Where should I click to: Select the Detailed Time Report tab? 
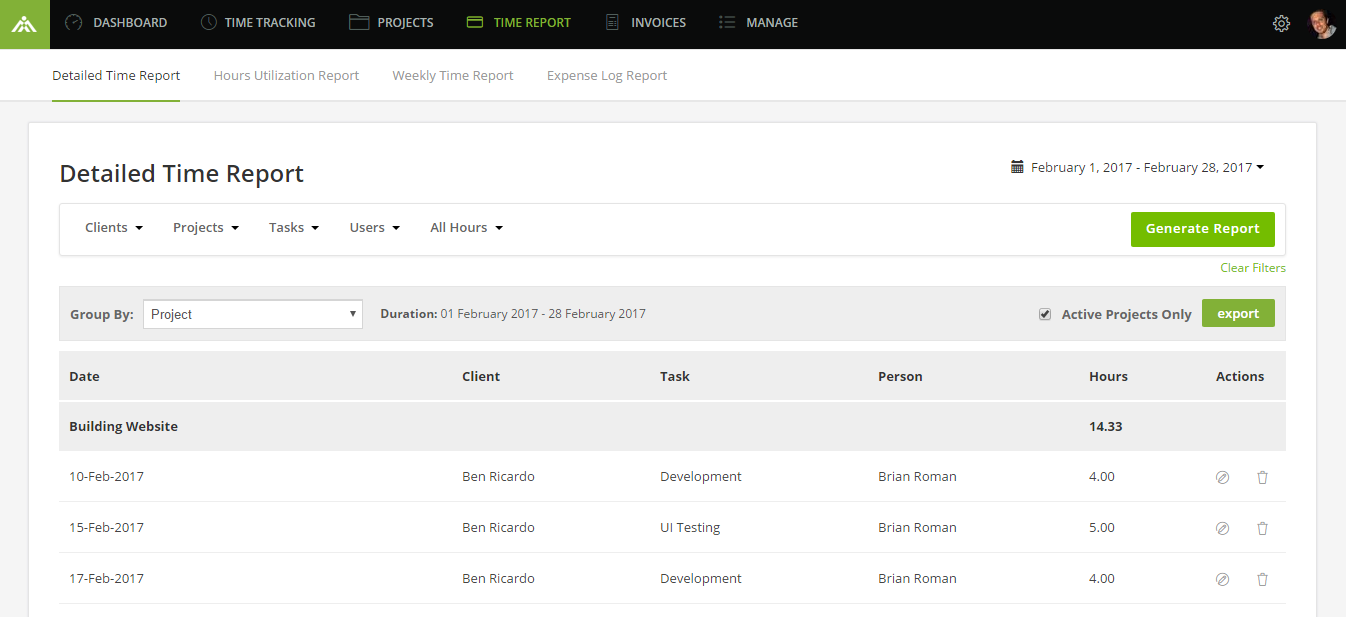[x=116, y=75]
